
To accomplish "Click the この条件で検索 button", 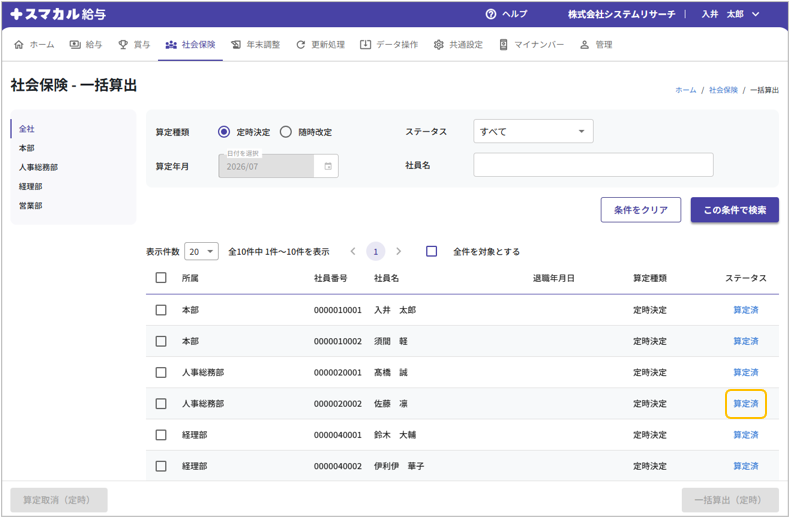I will coord(734,210).
